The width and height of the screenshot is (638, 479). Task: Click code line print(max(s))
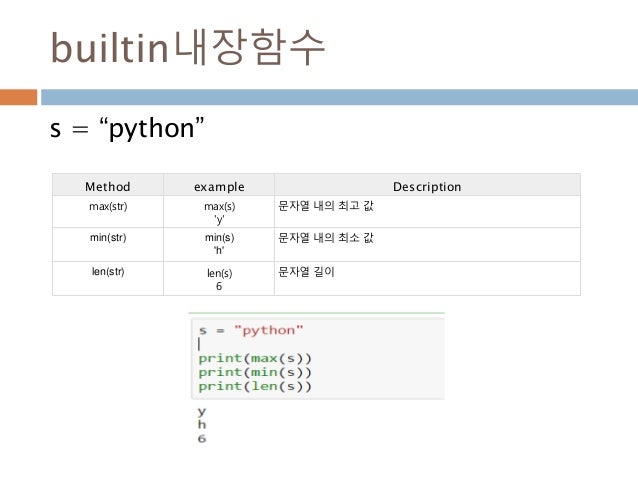click(255, 358)
